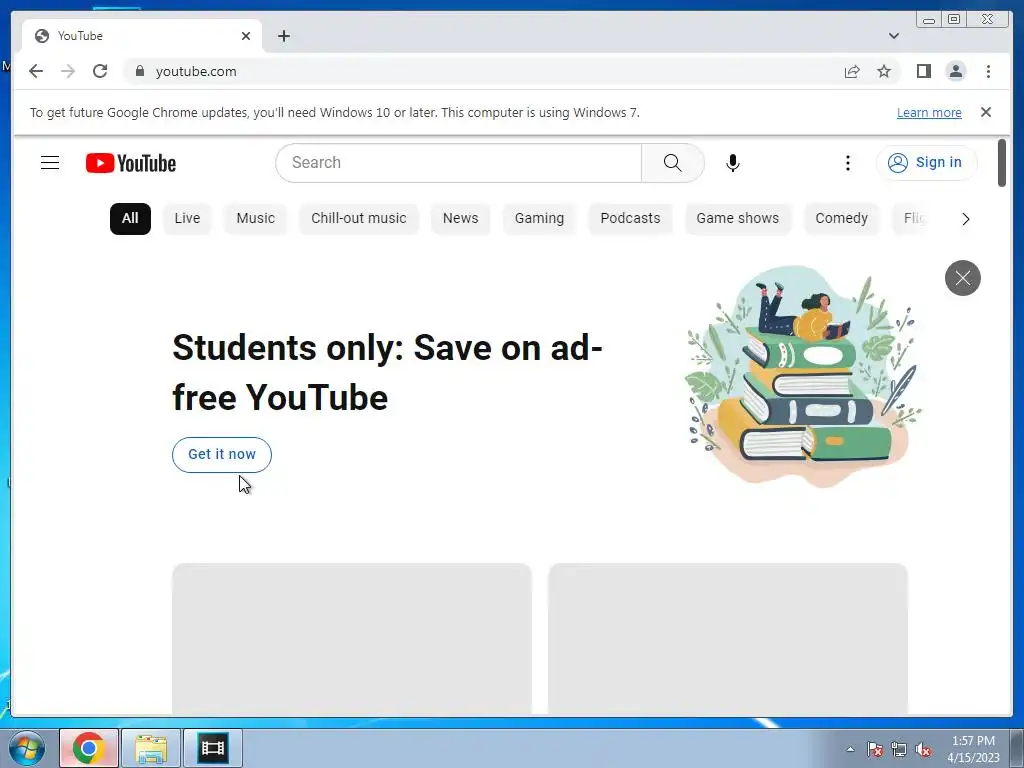Close the YouTube tab
The image size is (1024, 768).
(x=246, y=36)
